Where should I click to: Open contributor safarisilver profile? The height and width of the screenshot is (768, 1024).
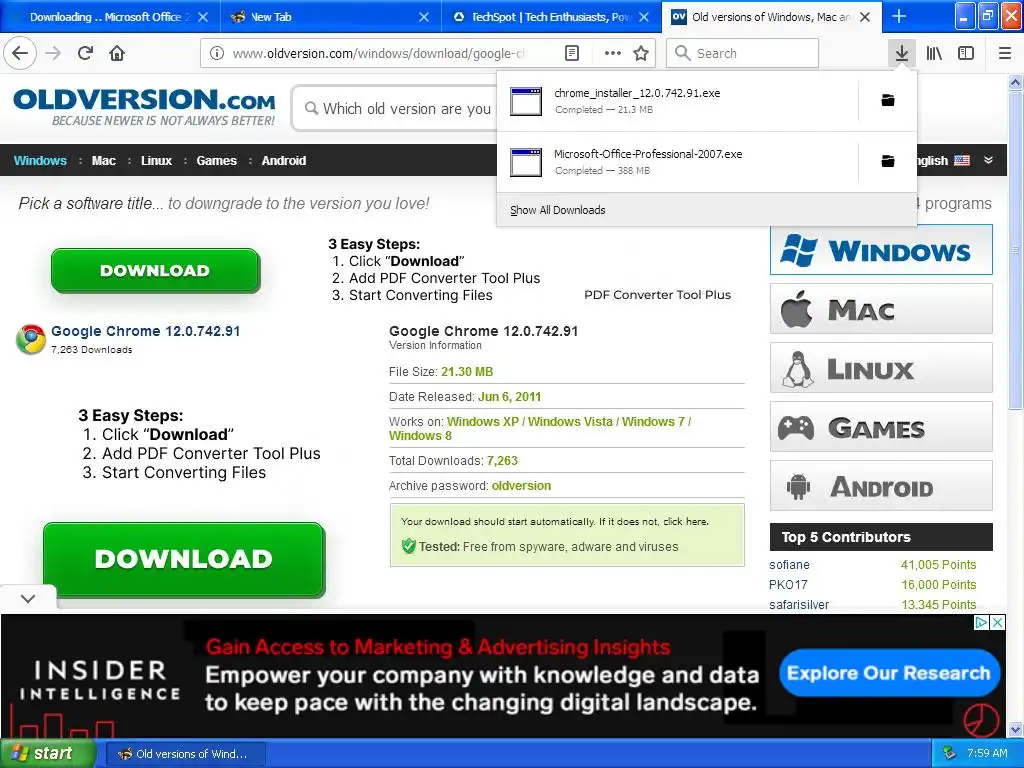point(799,604)
